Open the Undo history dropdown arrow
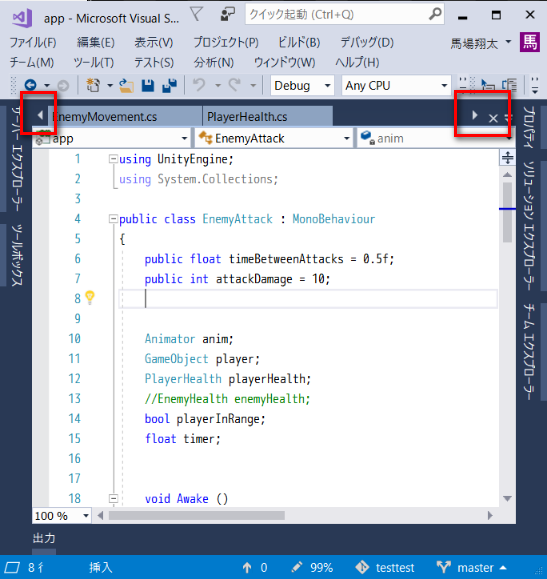The height and width of the screenshot is (579, 547). click(218, 86)
